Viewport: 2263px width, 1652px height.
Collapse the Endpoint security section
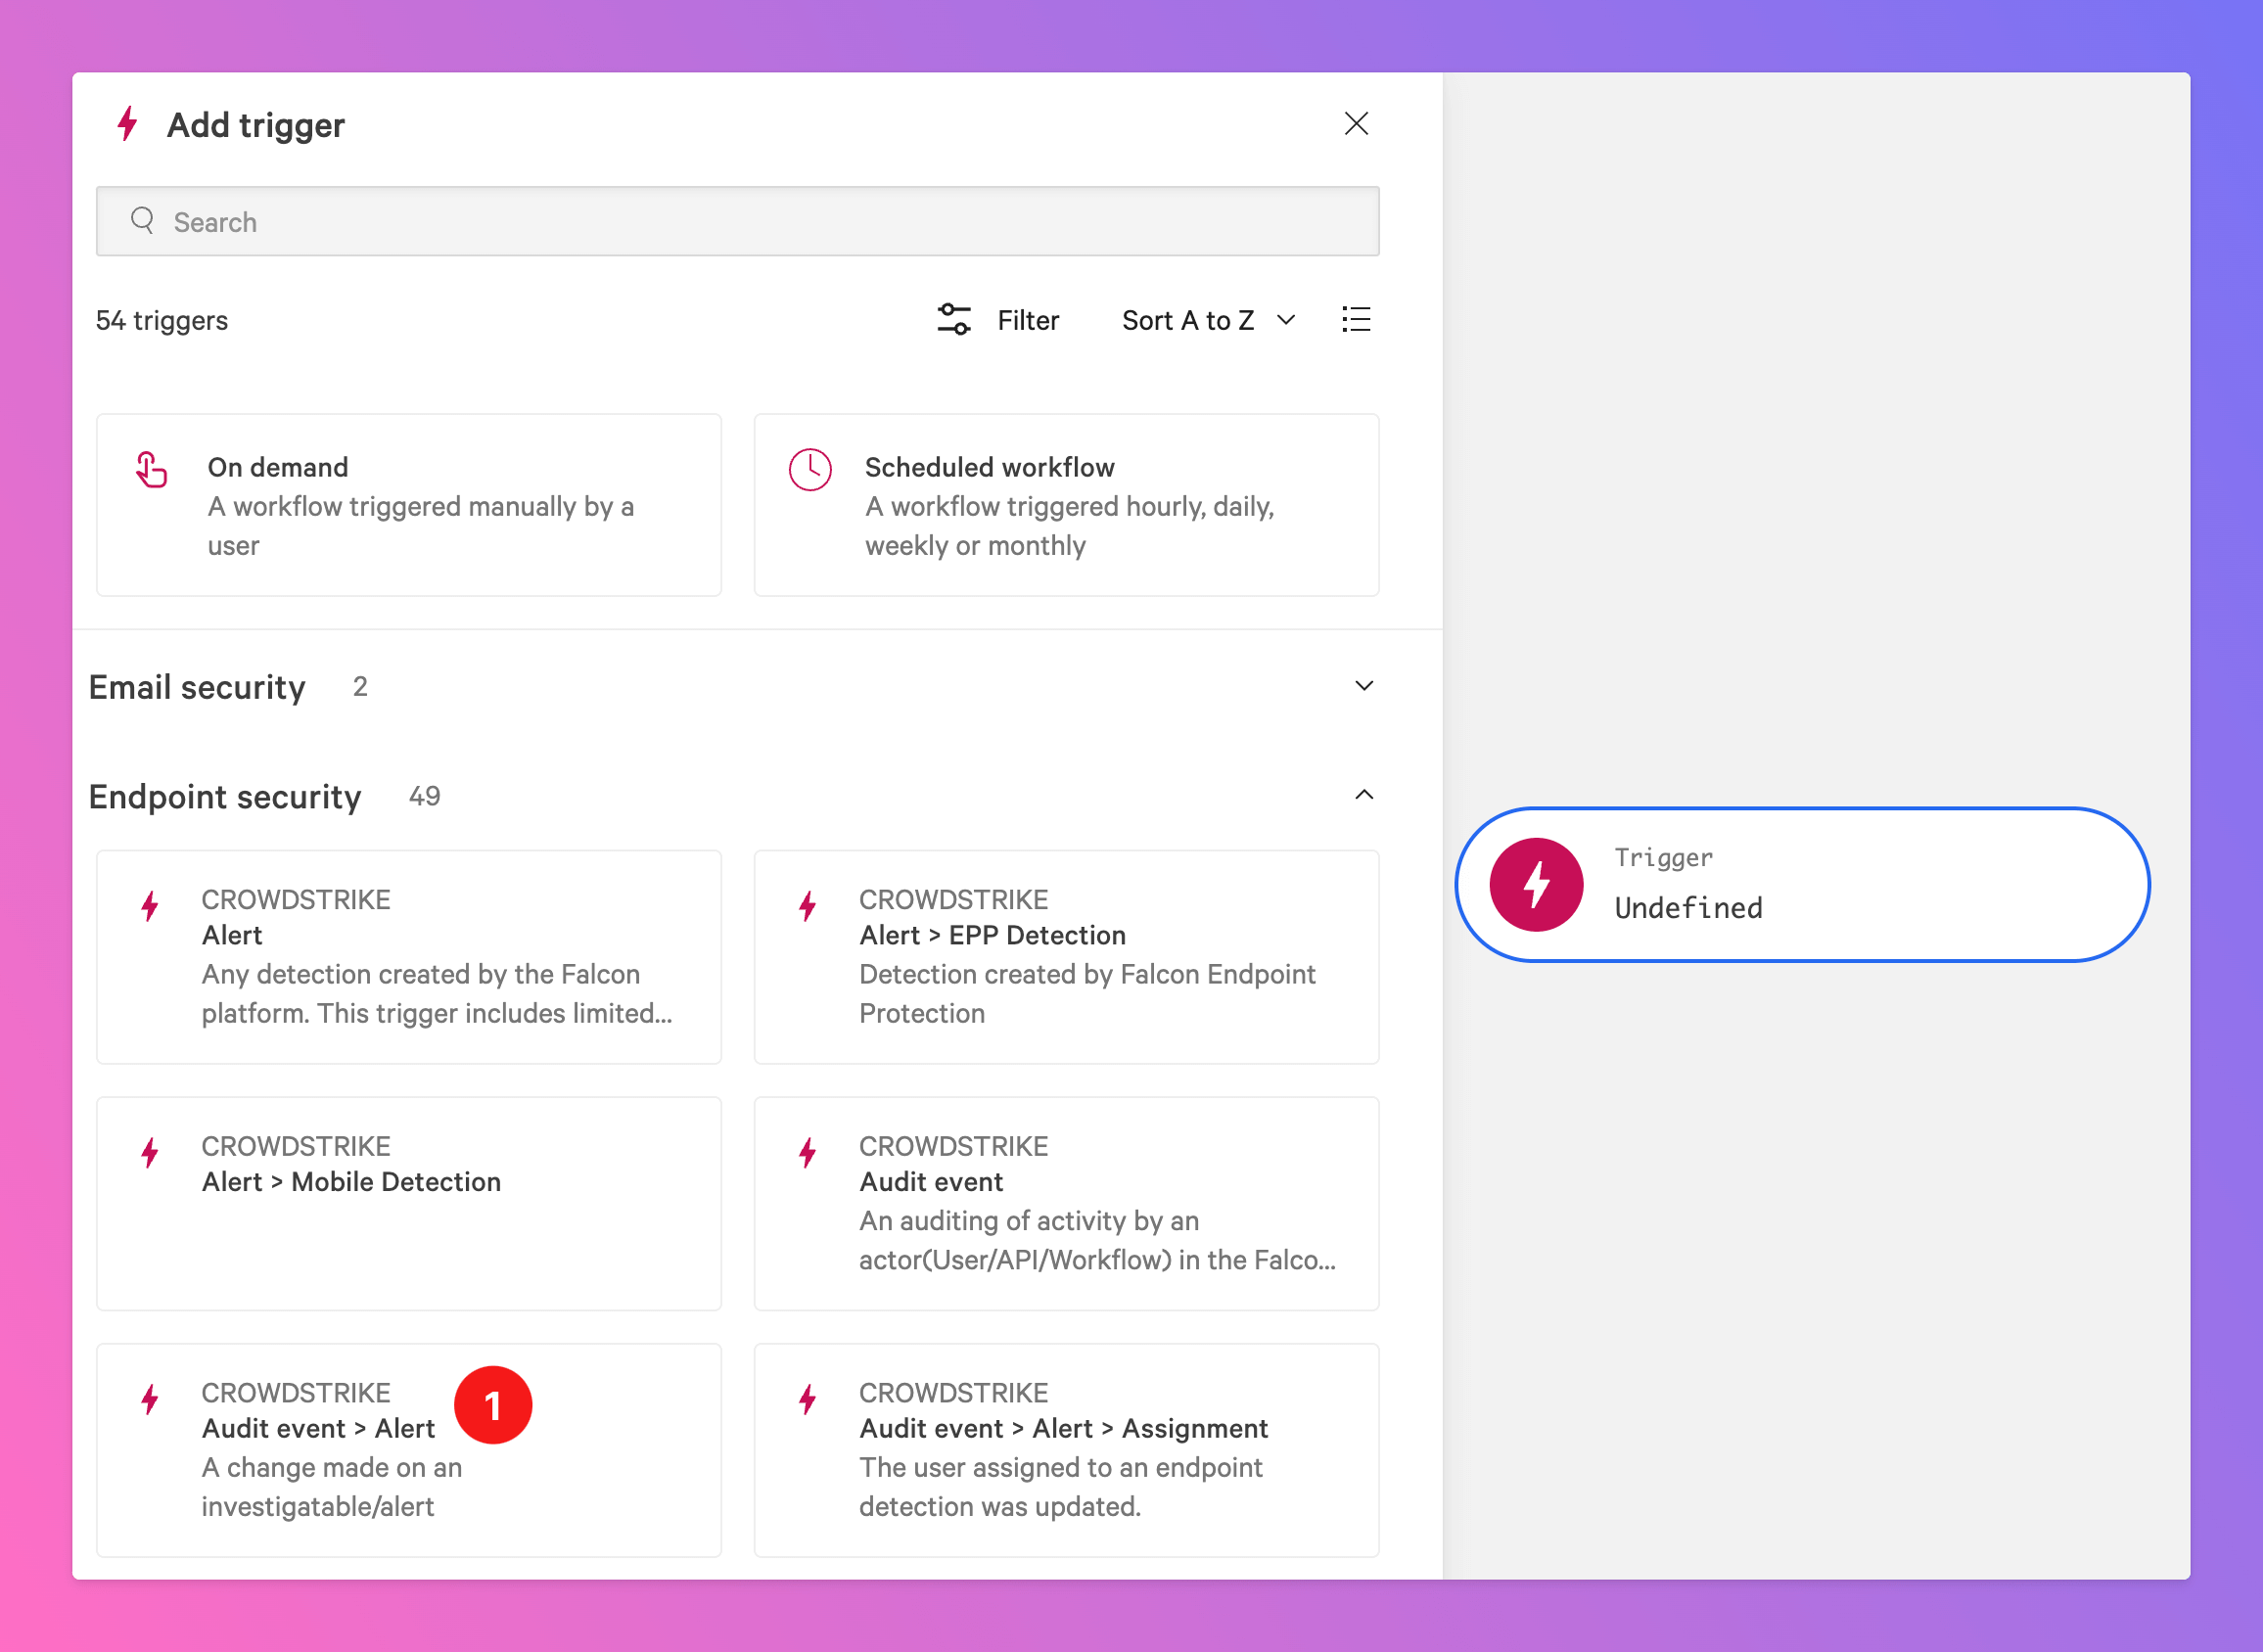coord(1363,795)
